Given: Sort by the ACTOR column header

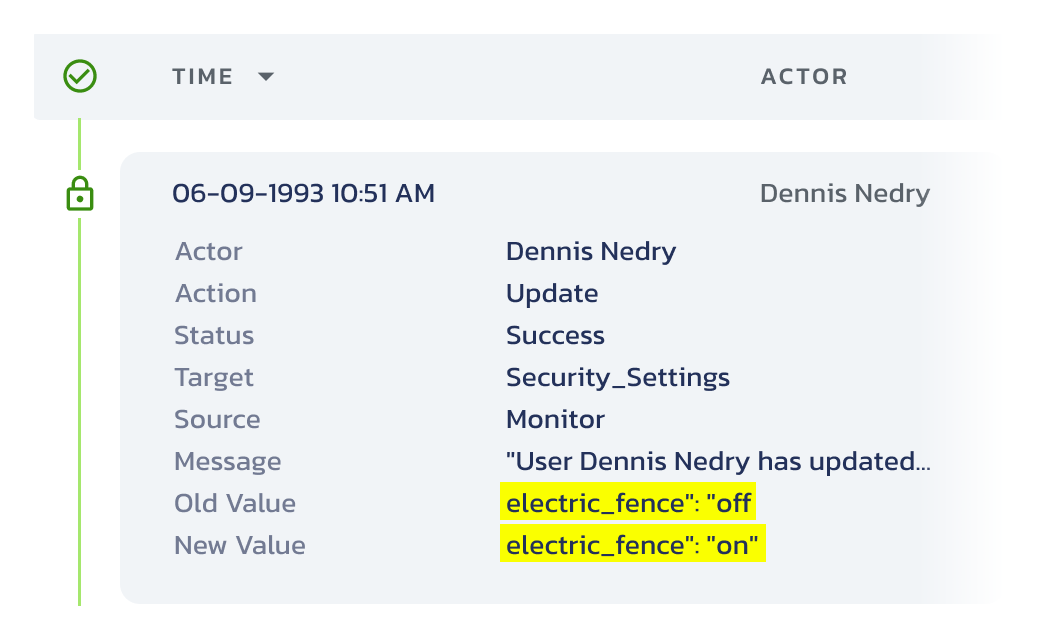Looking at the screenshot, I should pos(805,77).
